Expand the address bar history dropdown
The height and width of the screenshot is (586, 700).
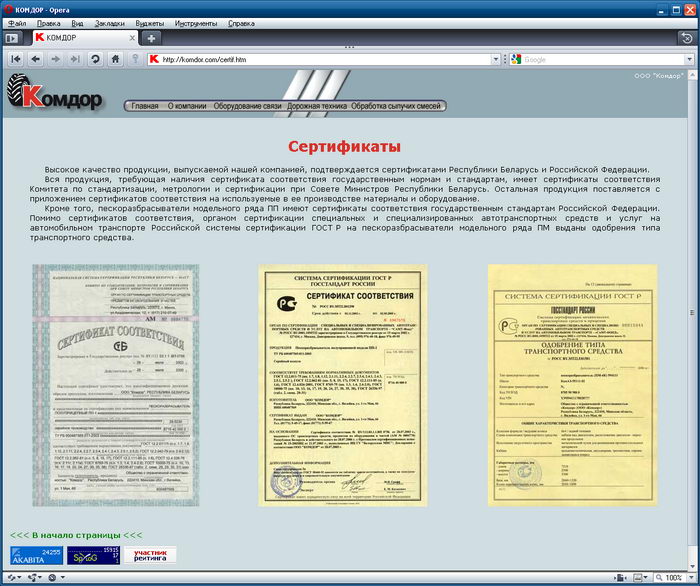pos(496,59)
